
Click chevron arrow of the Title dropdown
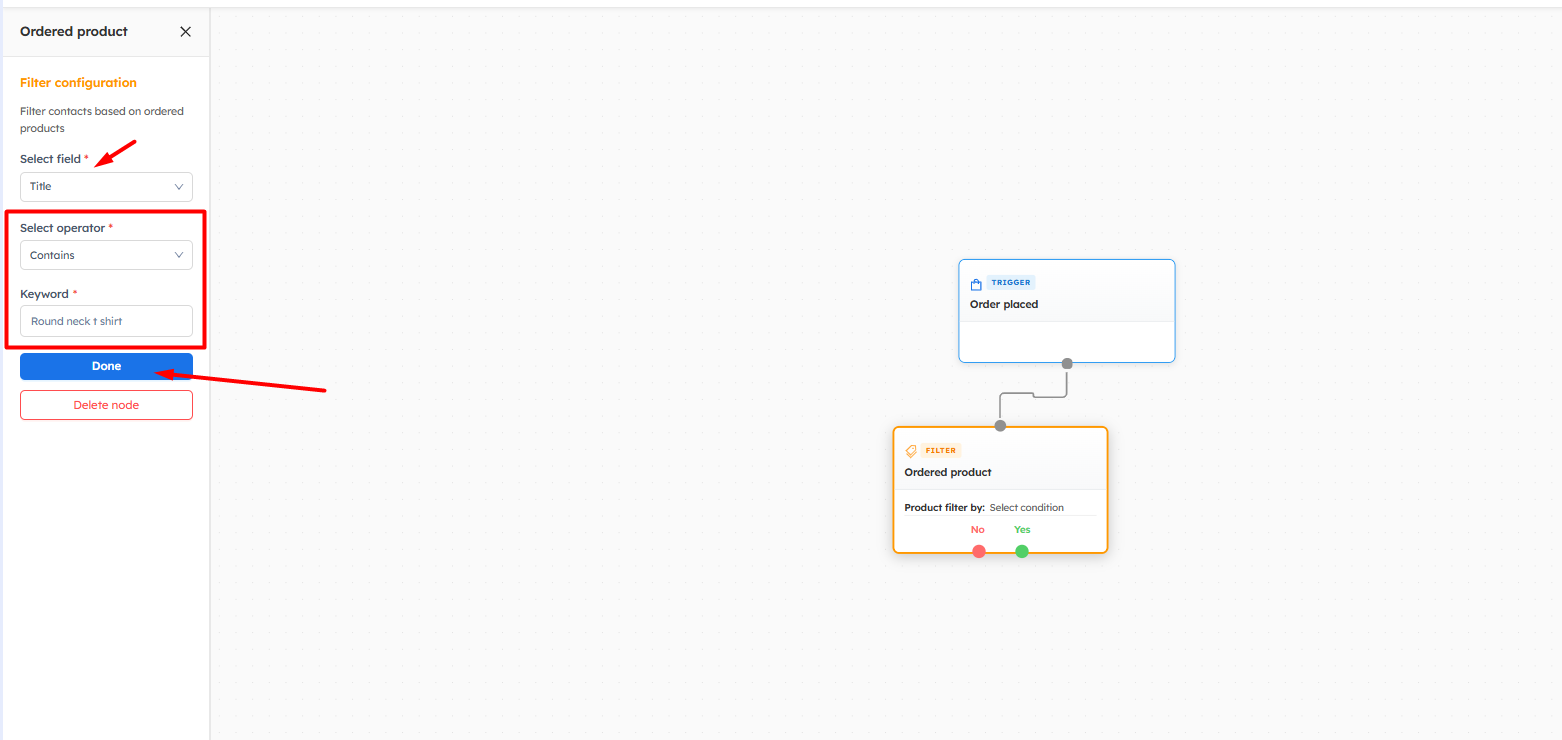pyautogui.click(x=179, y=187)
